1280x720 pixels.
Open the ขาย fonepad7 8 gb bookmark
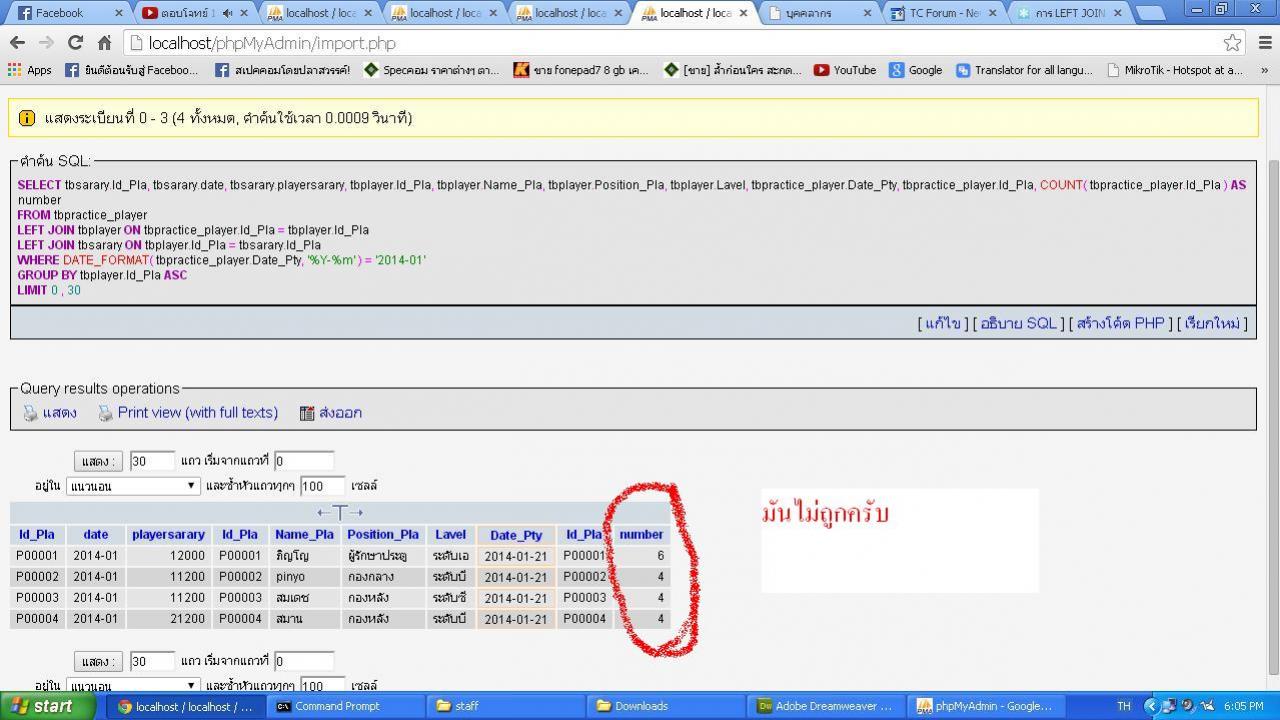point(581,70)
